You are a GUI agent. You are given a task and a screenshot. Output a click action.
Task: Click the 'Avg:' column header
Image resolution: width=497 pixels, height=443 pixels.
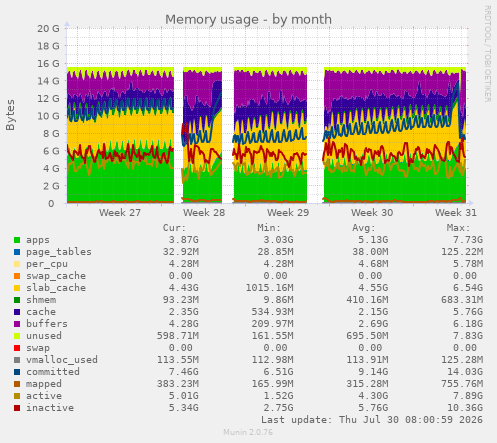pyautogui.click(x=364, y=228)
